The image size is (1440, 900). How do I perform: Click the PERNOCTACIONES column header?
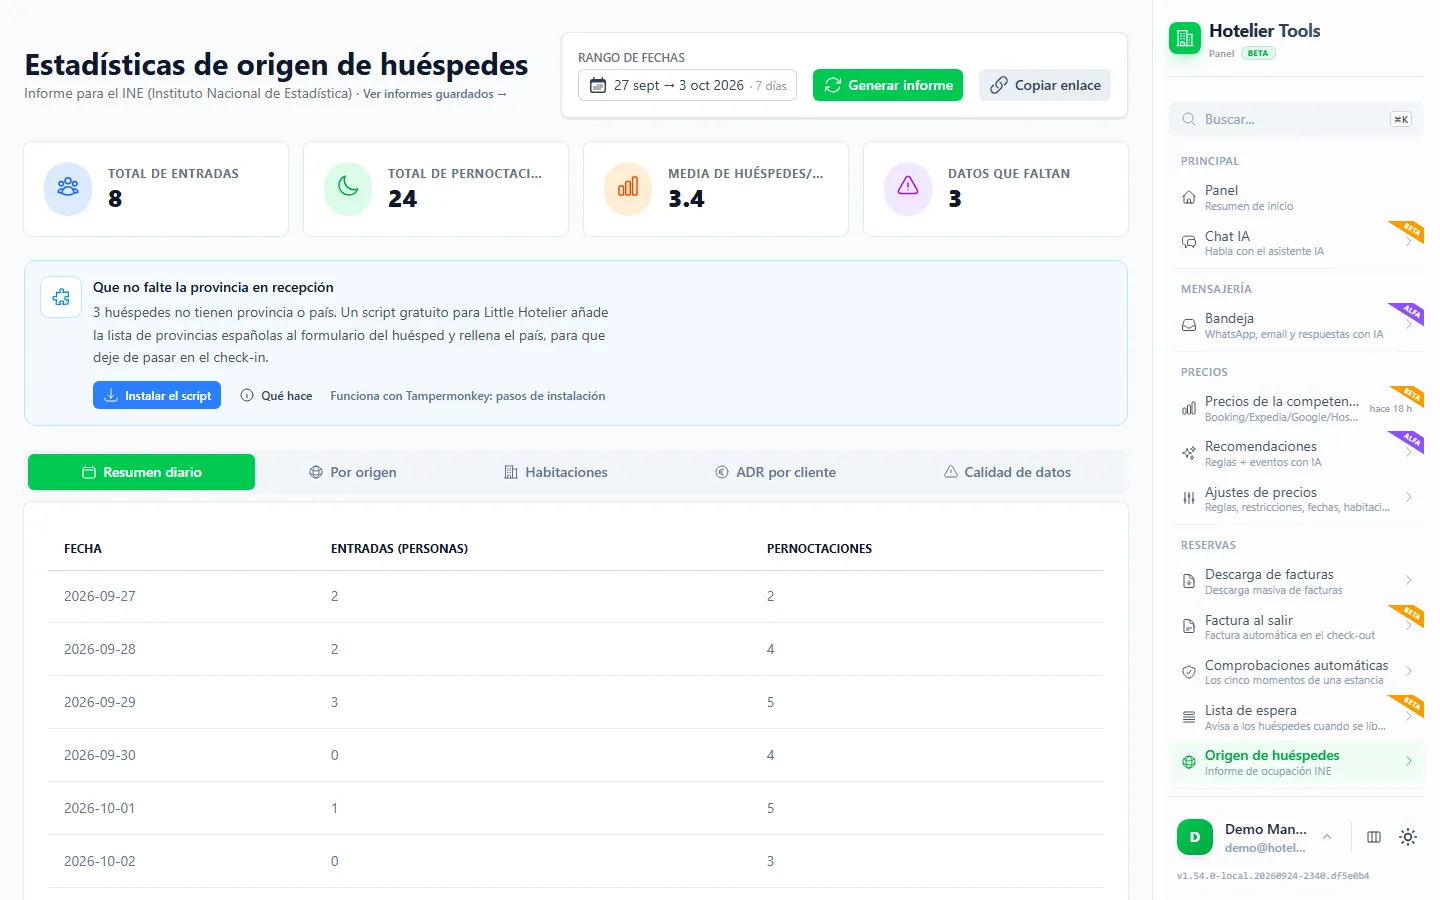coord(819,548)
